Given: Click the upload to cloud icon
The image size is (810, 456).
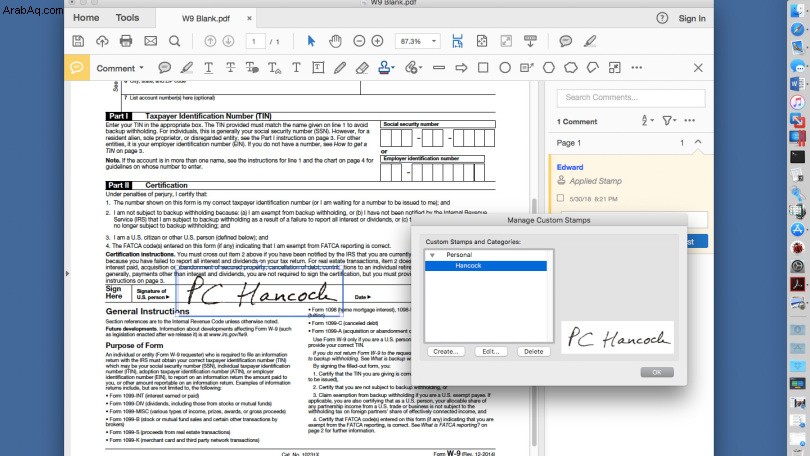Looking at the screenshot, I should 102,41.
